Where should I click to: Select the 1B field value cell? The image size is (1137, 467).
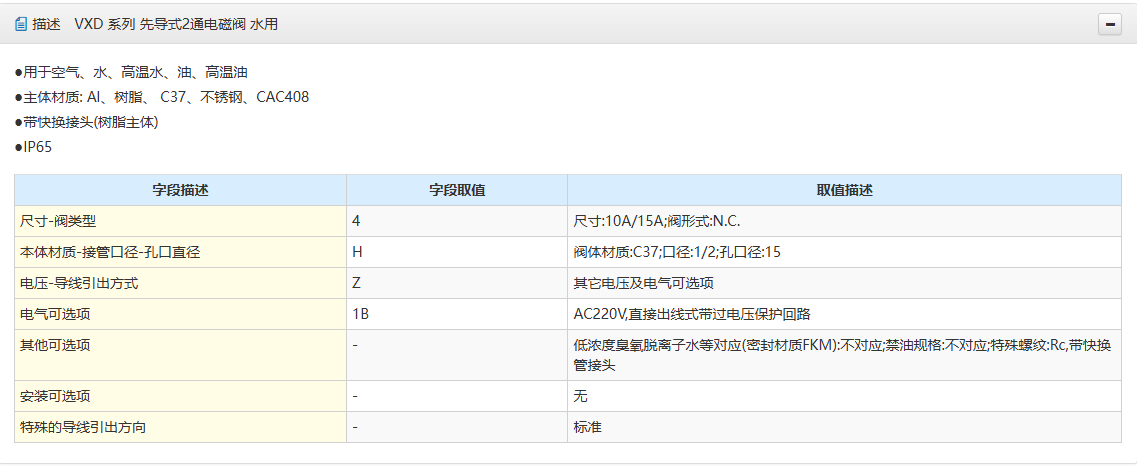pyautogui.click(x=361, y=314)
